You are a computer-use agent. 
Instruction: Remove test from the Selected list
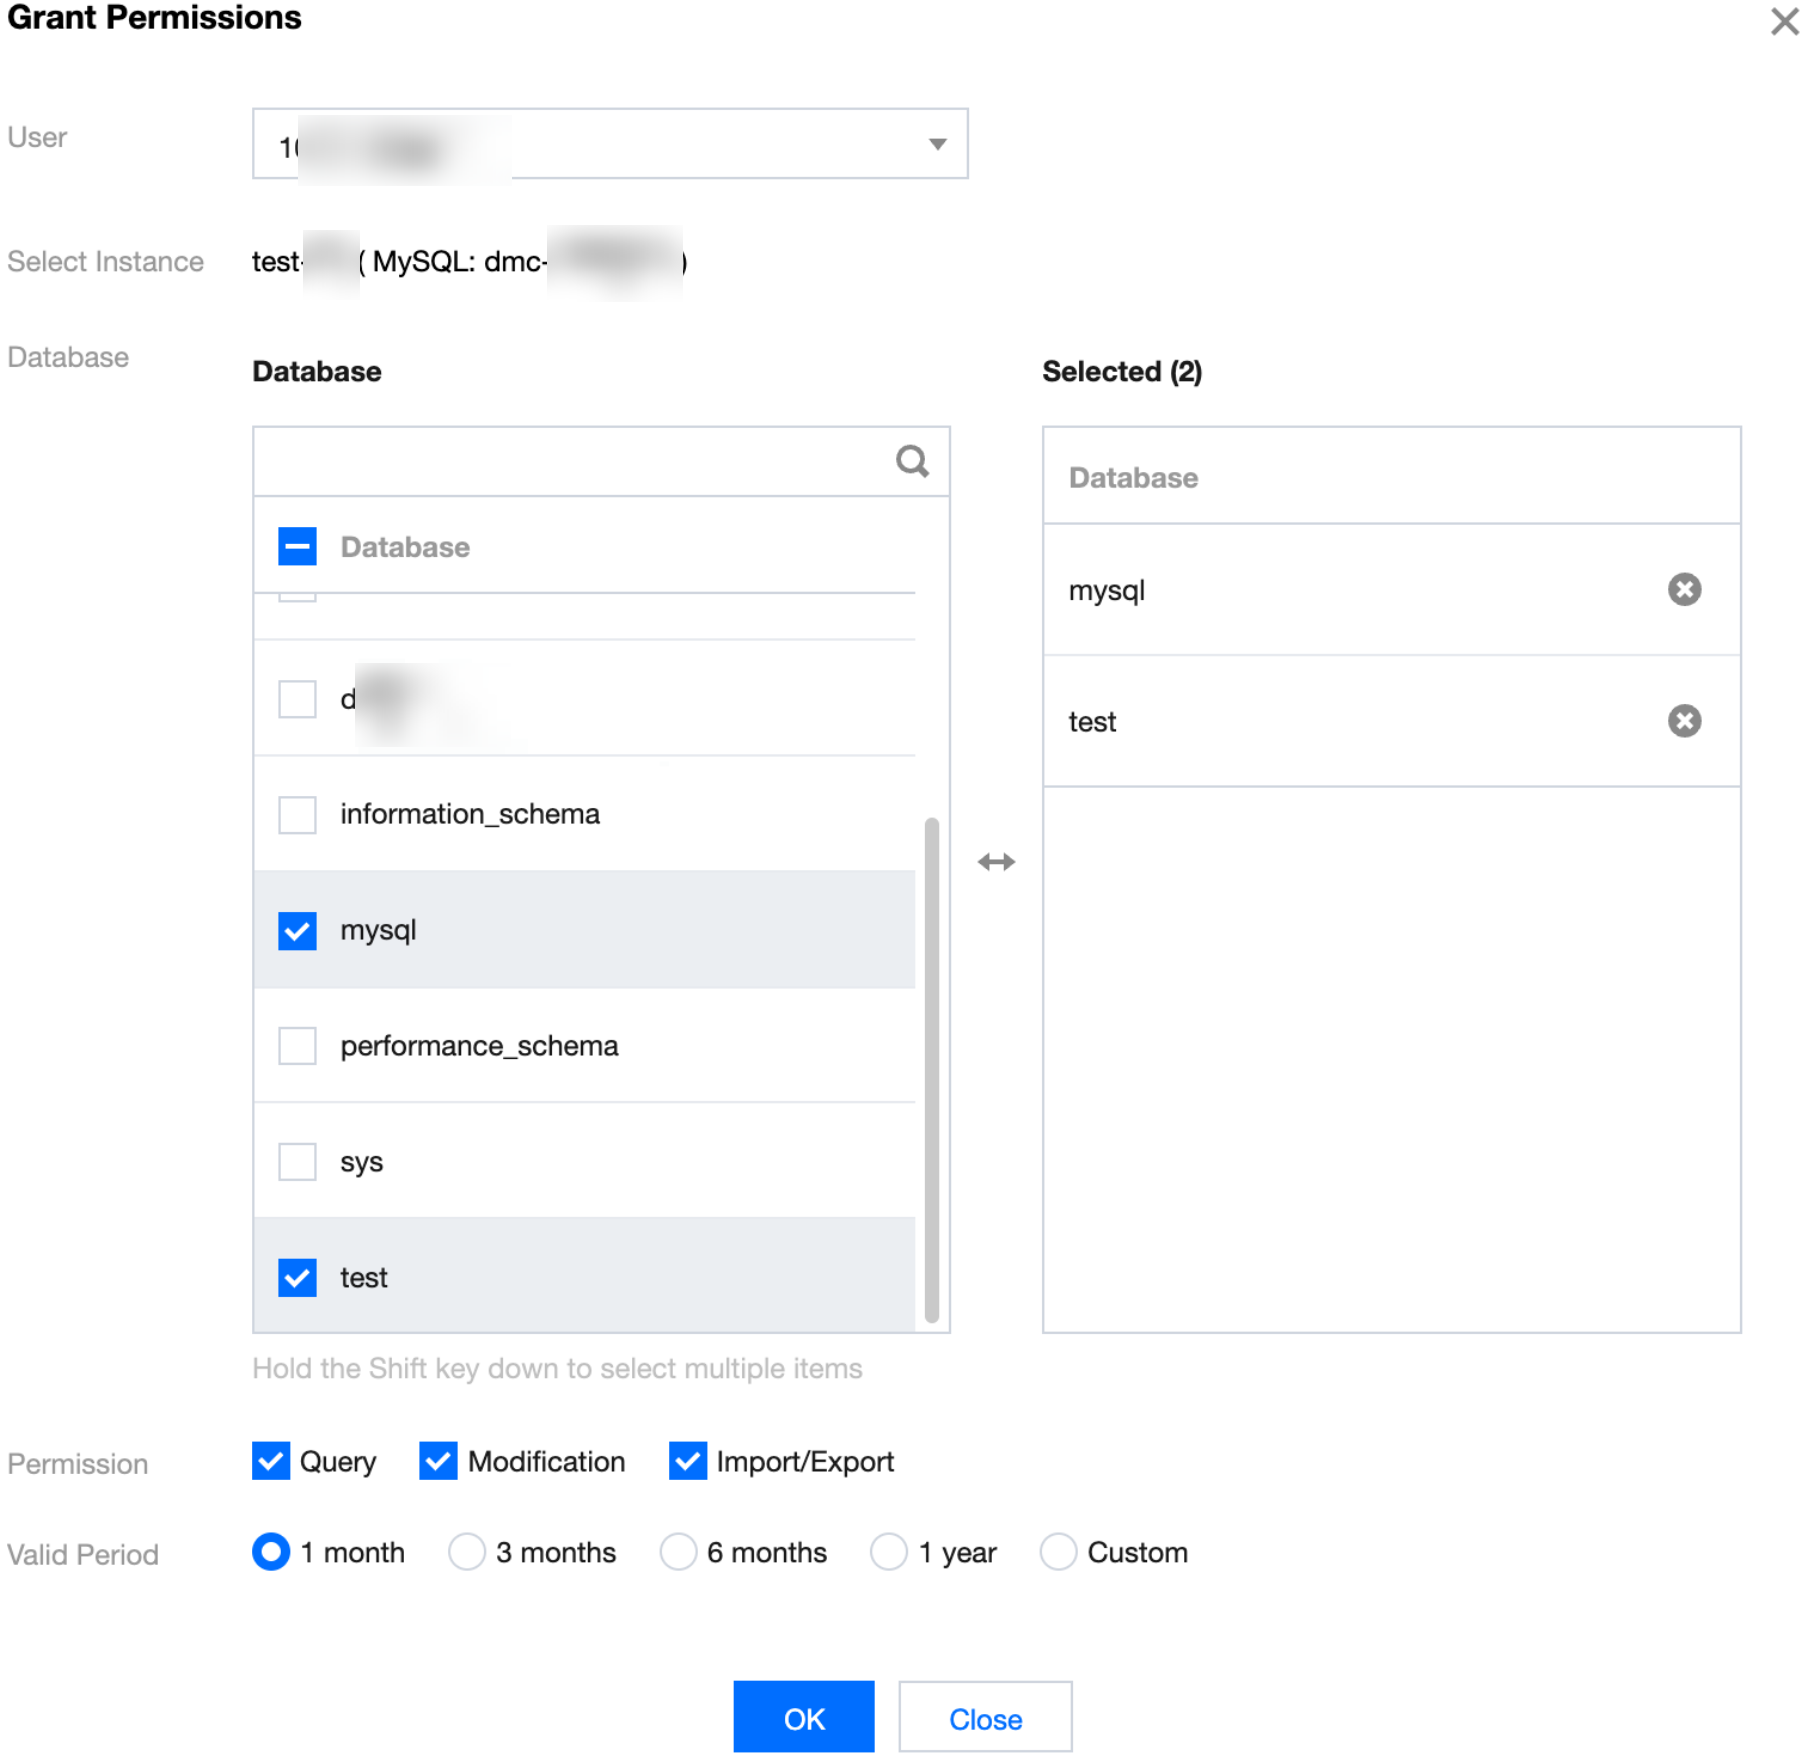tap(1683, 721)
